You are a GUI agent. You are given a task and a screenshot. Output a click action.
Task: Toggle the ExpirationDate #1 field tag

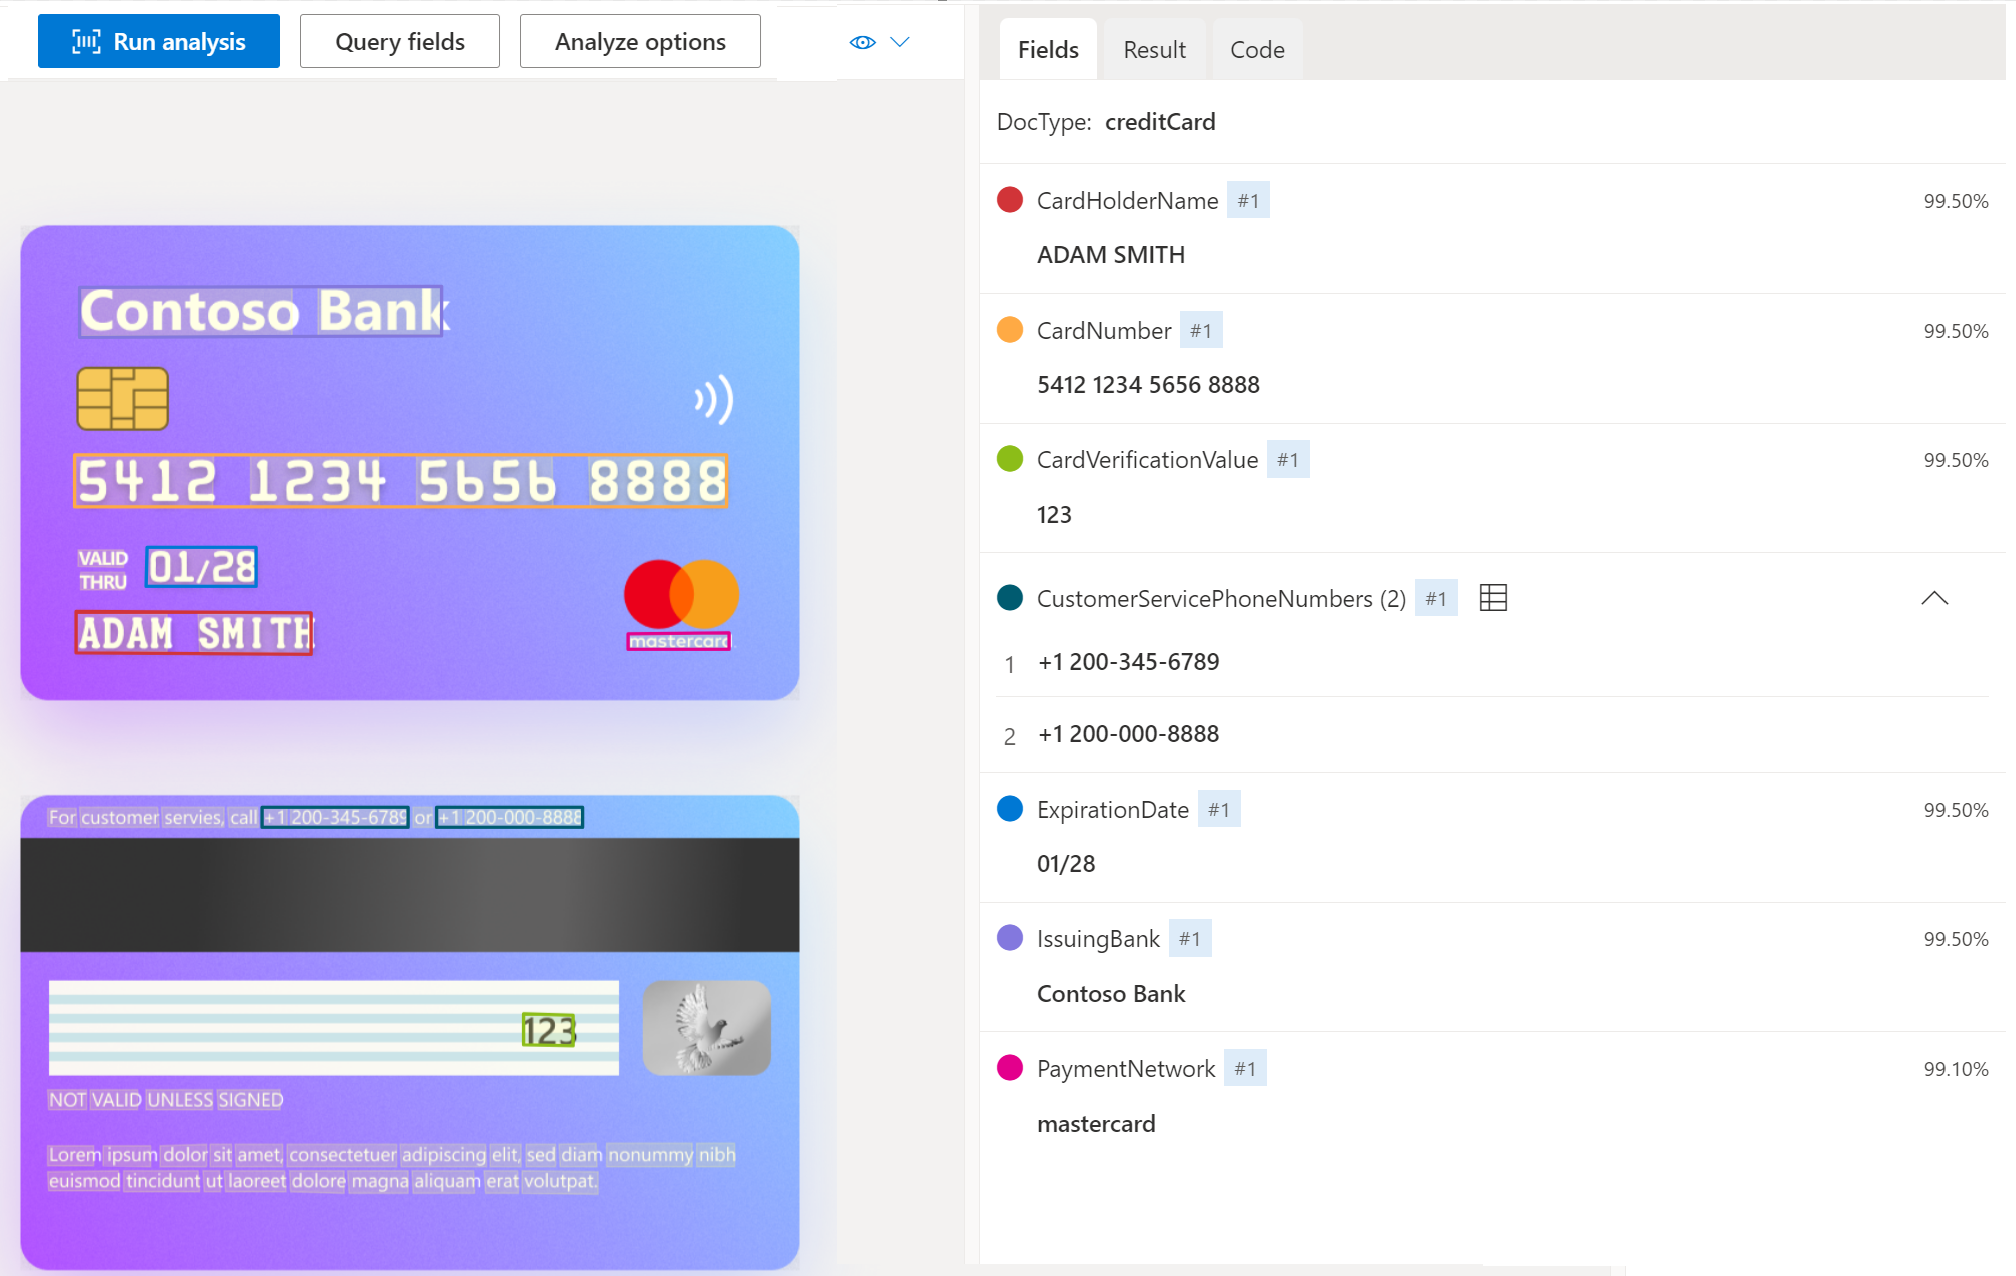click(1218, 809)
